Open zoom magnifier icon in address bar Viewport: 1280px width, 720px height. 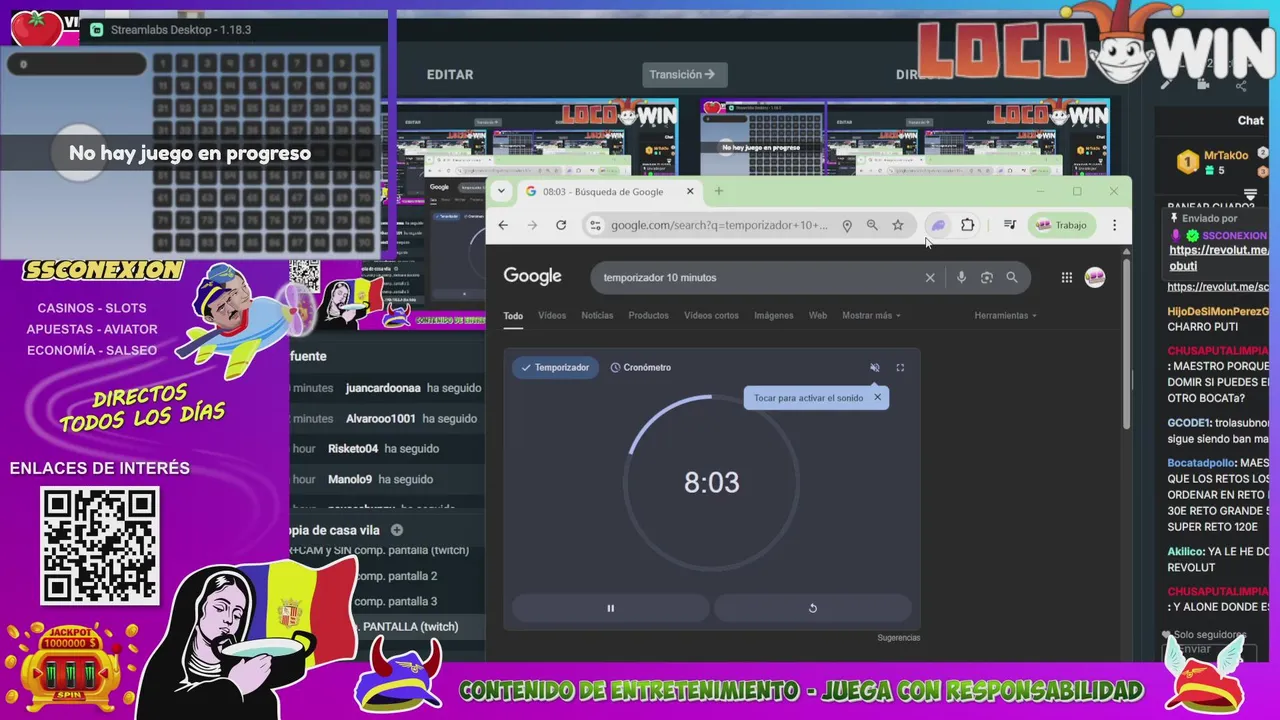point(872,225)
